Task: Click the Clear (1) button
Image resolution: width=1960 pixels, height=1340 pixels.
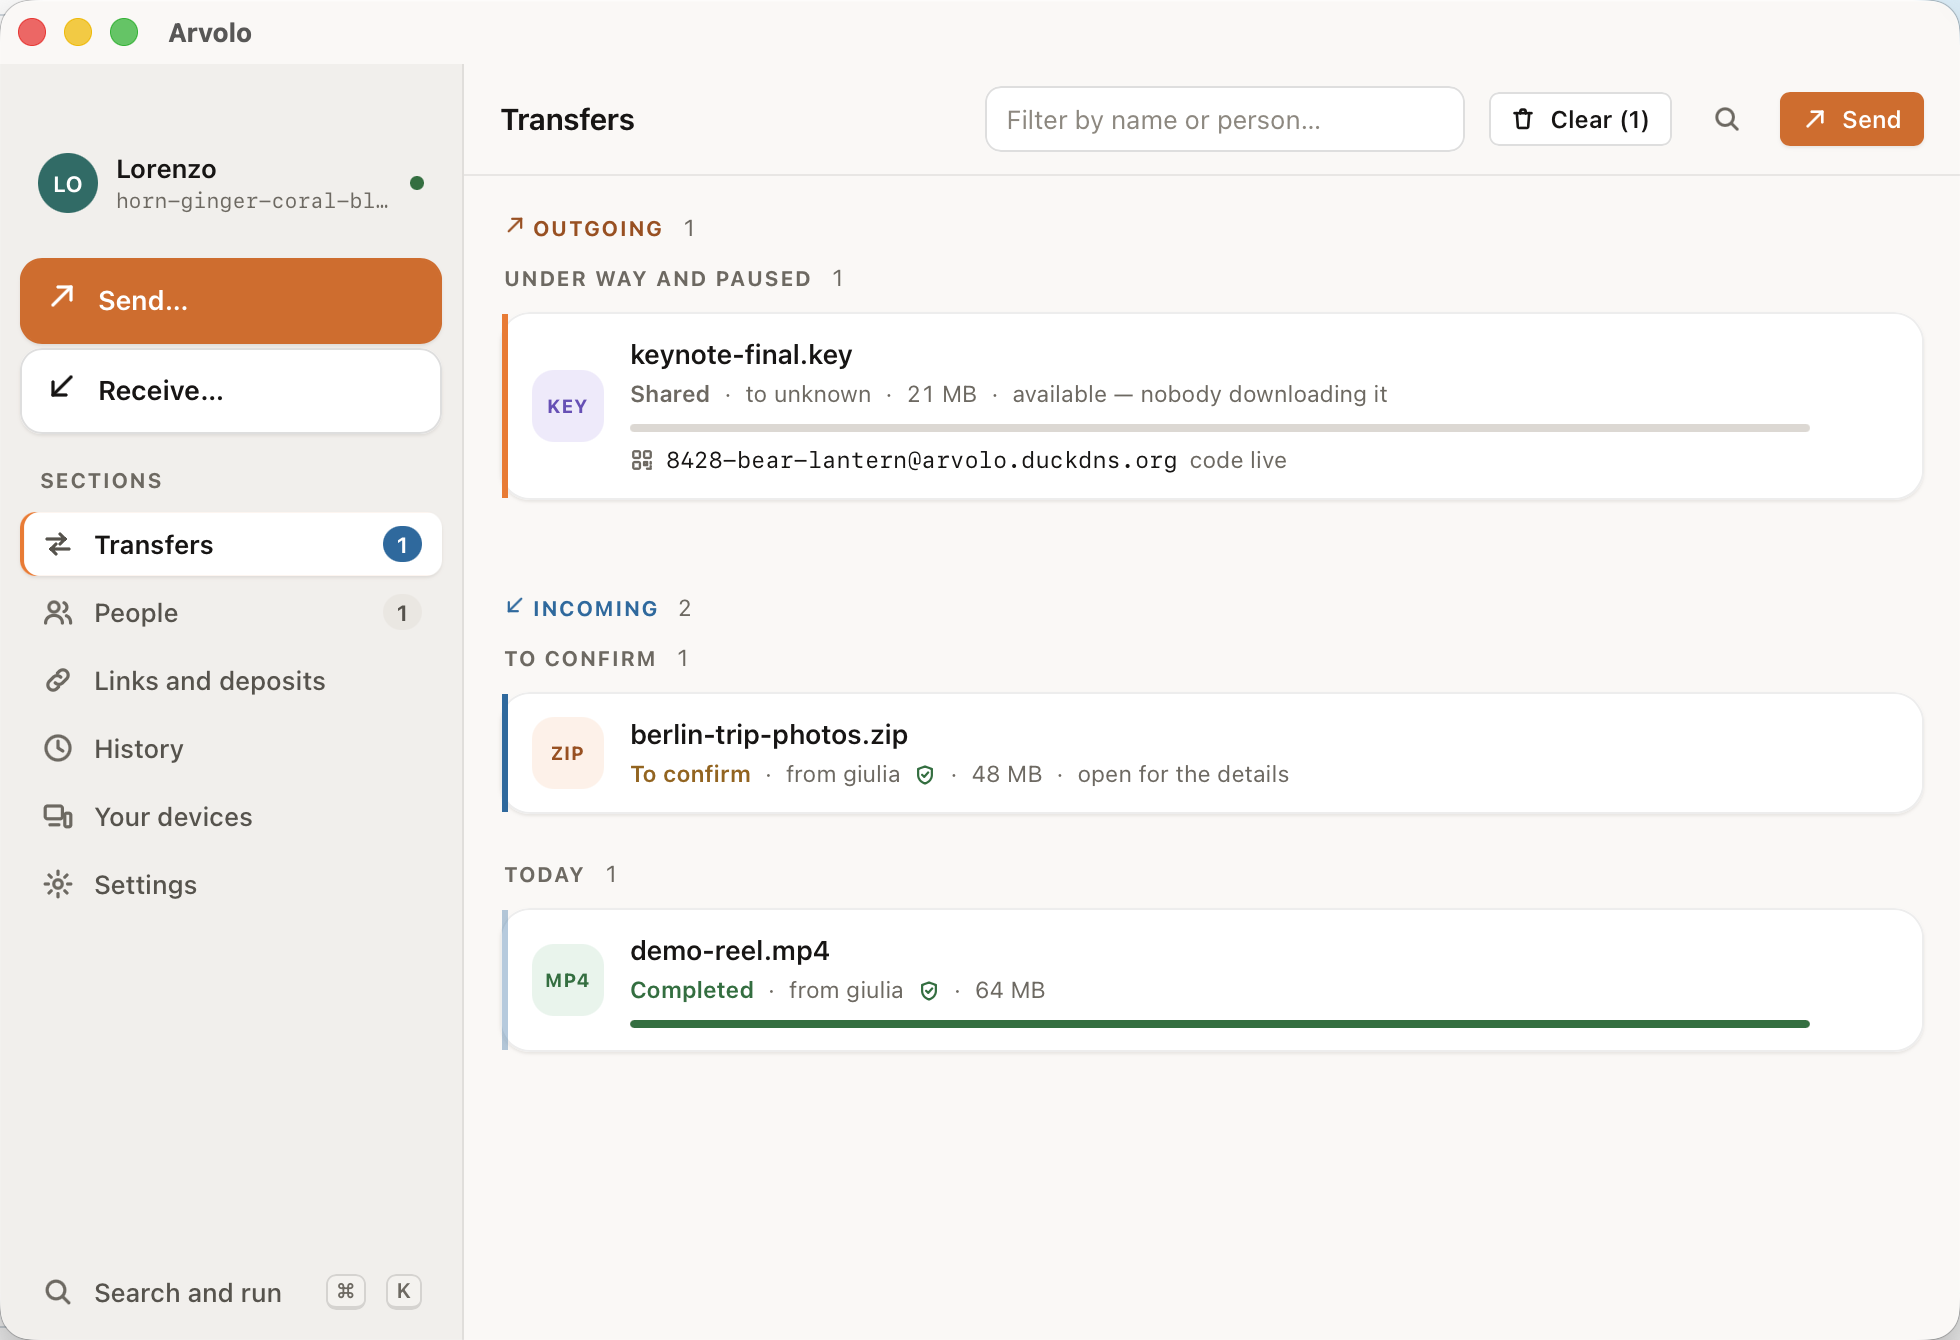Action: click(1580, 120)
